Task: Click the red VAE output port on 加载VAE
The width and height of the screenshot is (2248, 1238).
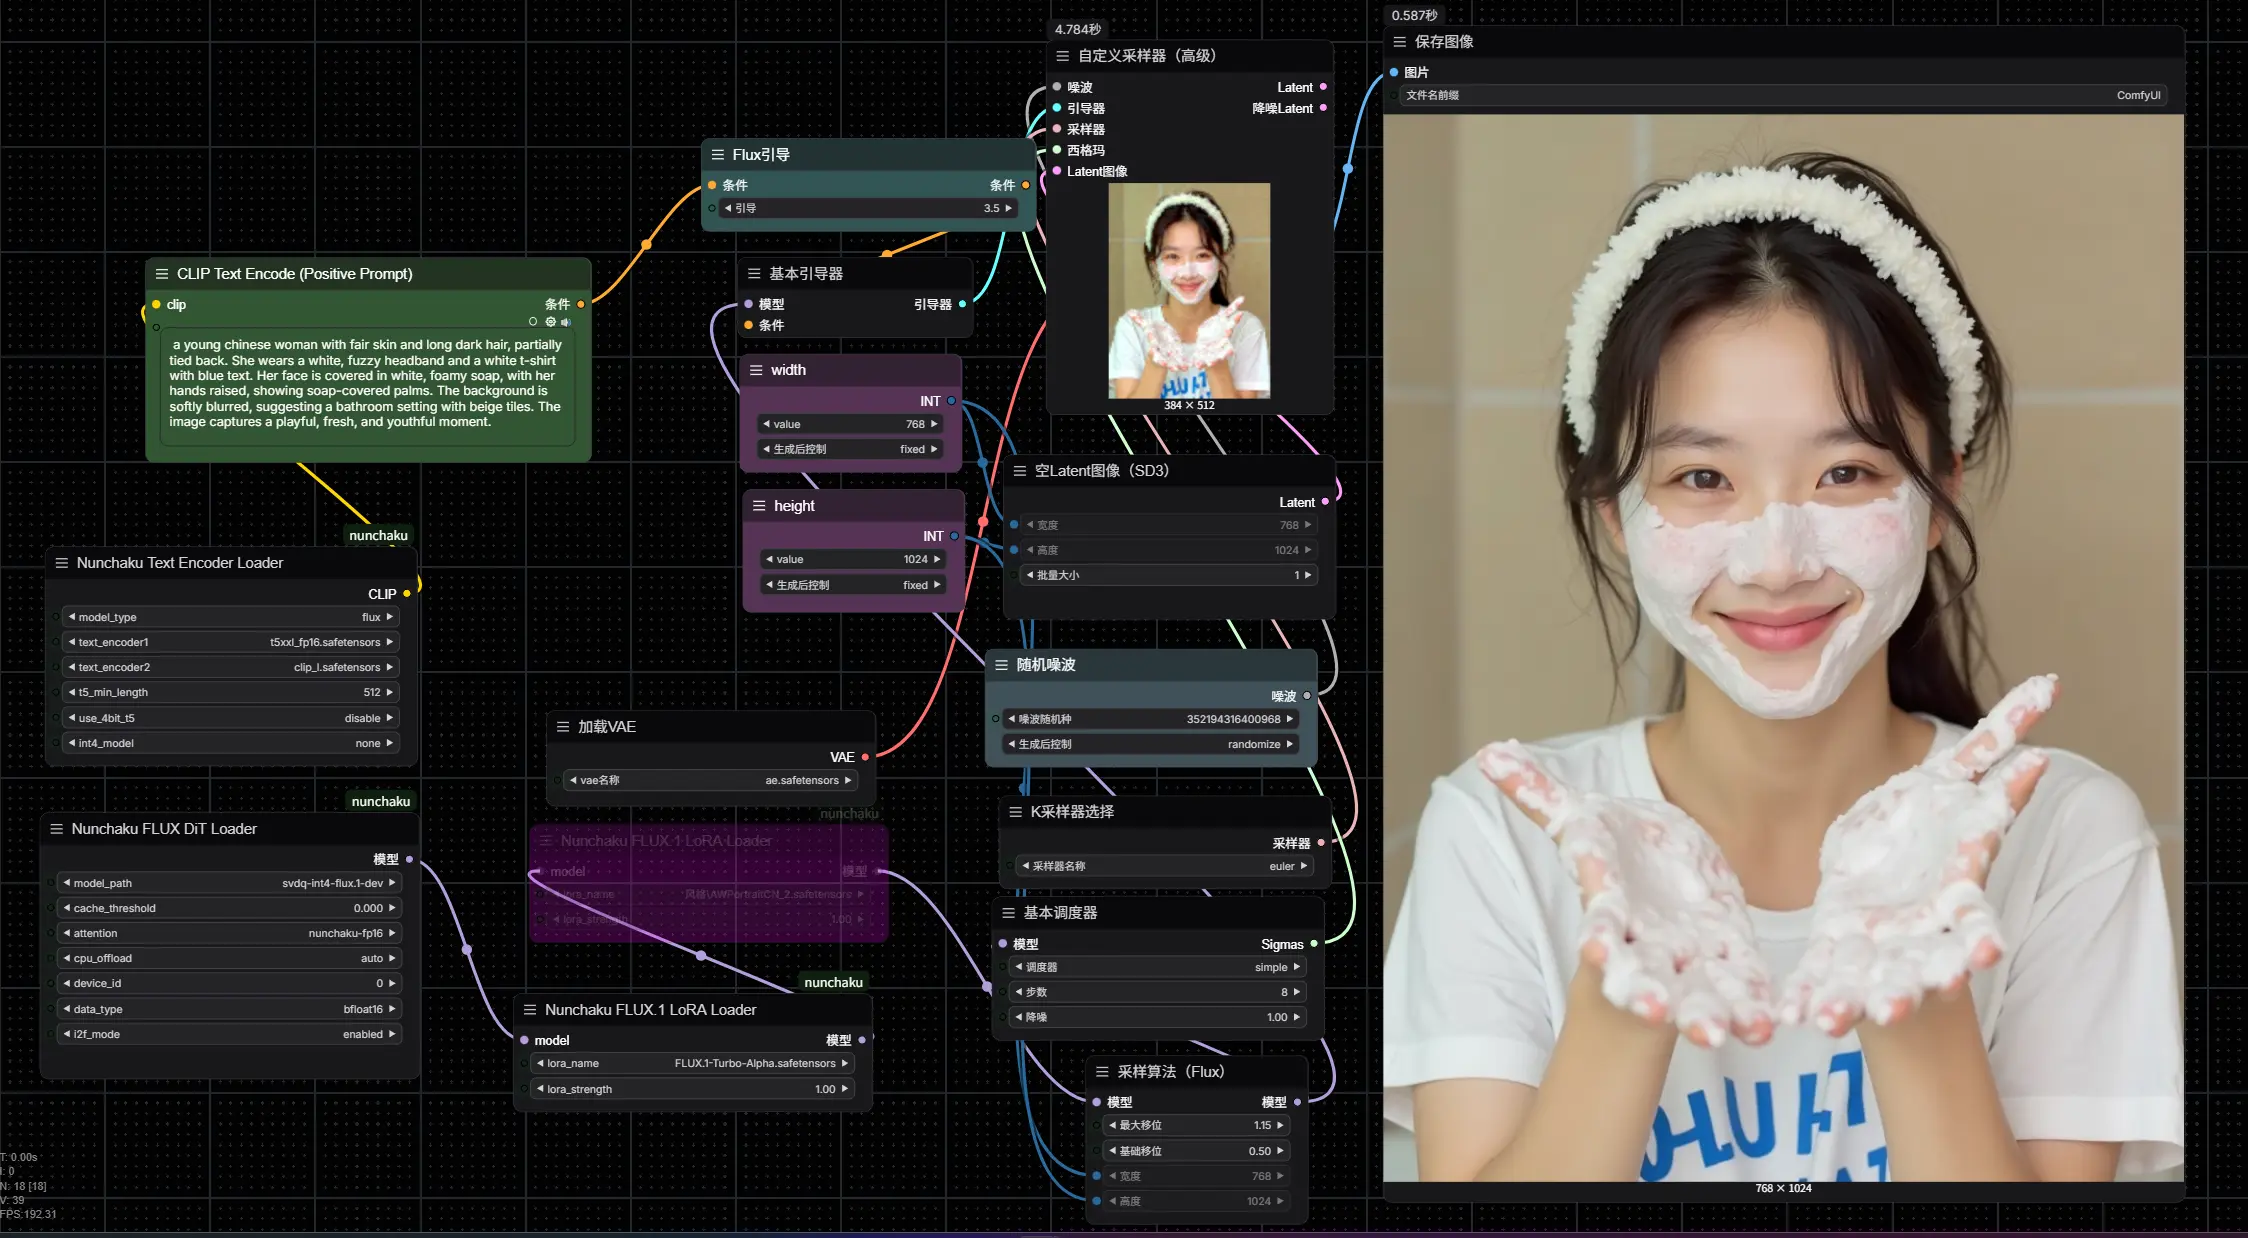Action: (865, 757)
